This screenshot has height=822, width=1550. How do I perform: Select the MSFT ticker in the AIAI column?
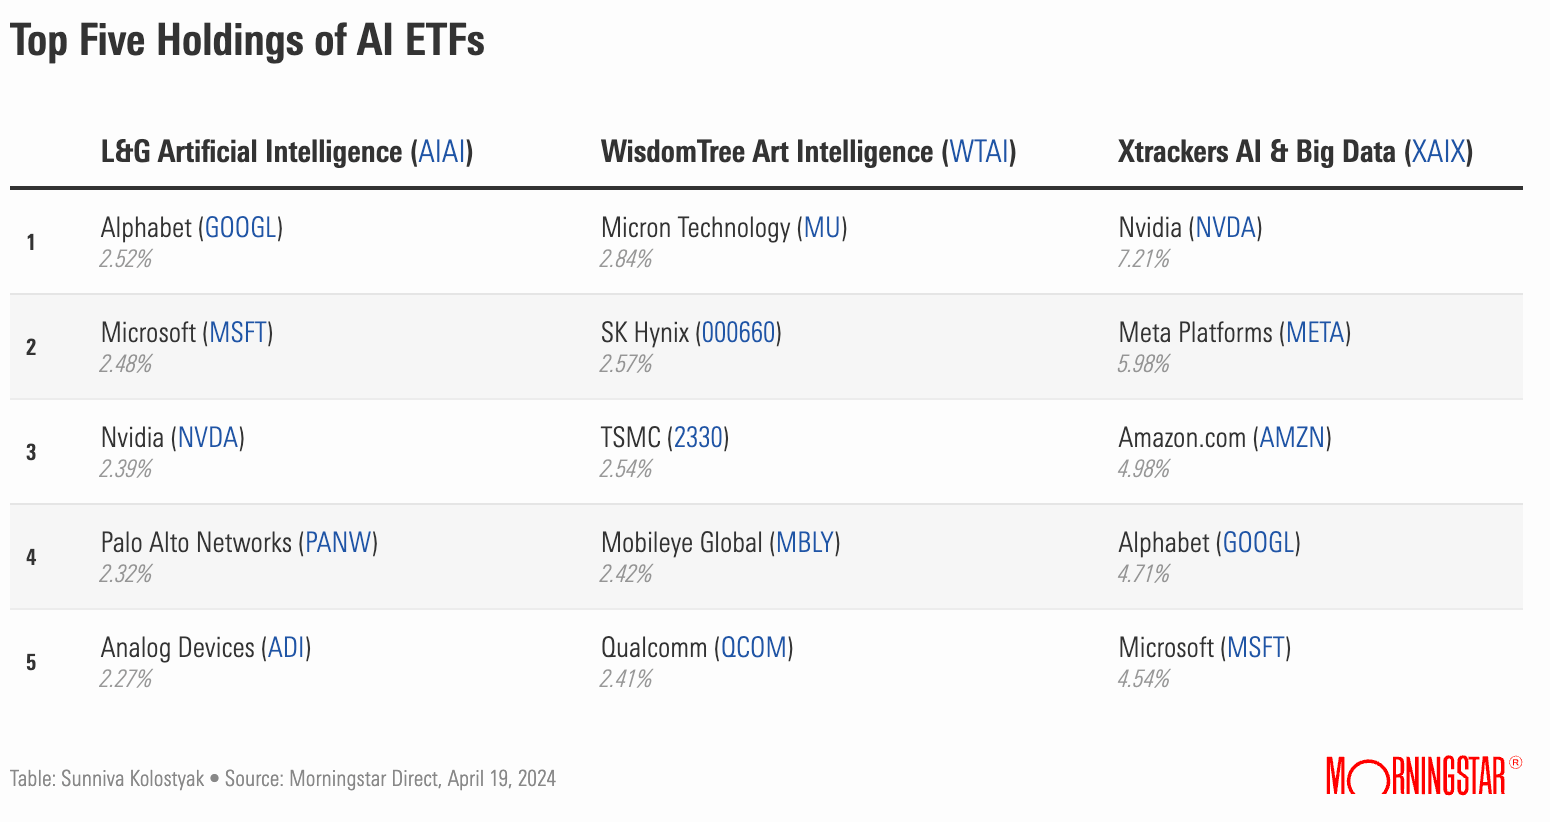click(238, 333)
